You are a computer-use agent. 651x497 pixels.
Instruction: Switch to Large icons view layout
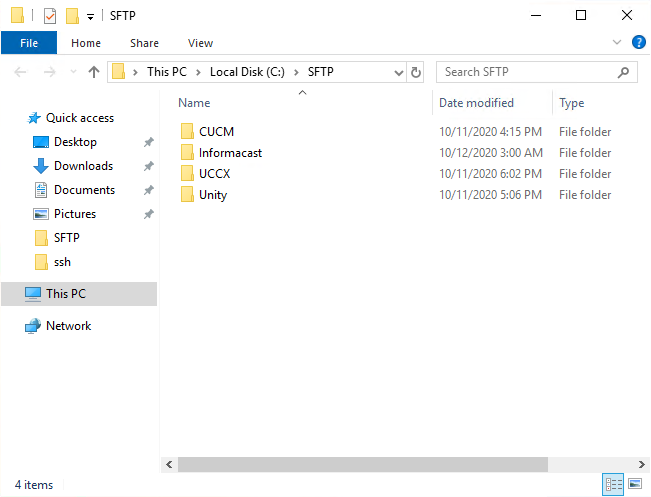[635, 484]
